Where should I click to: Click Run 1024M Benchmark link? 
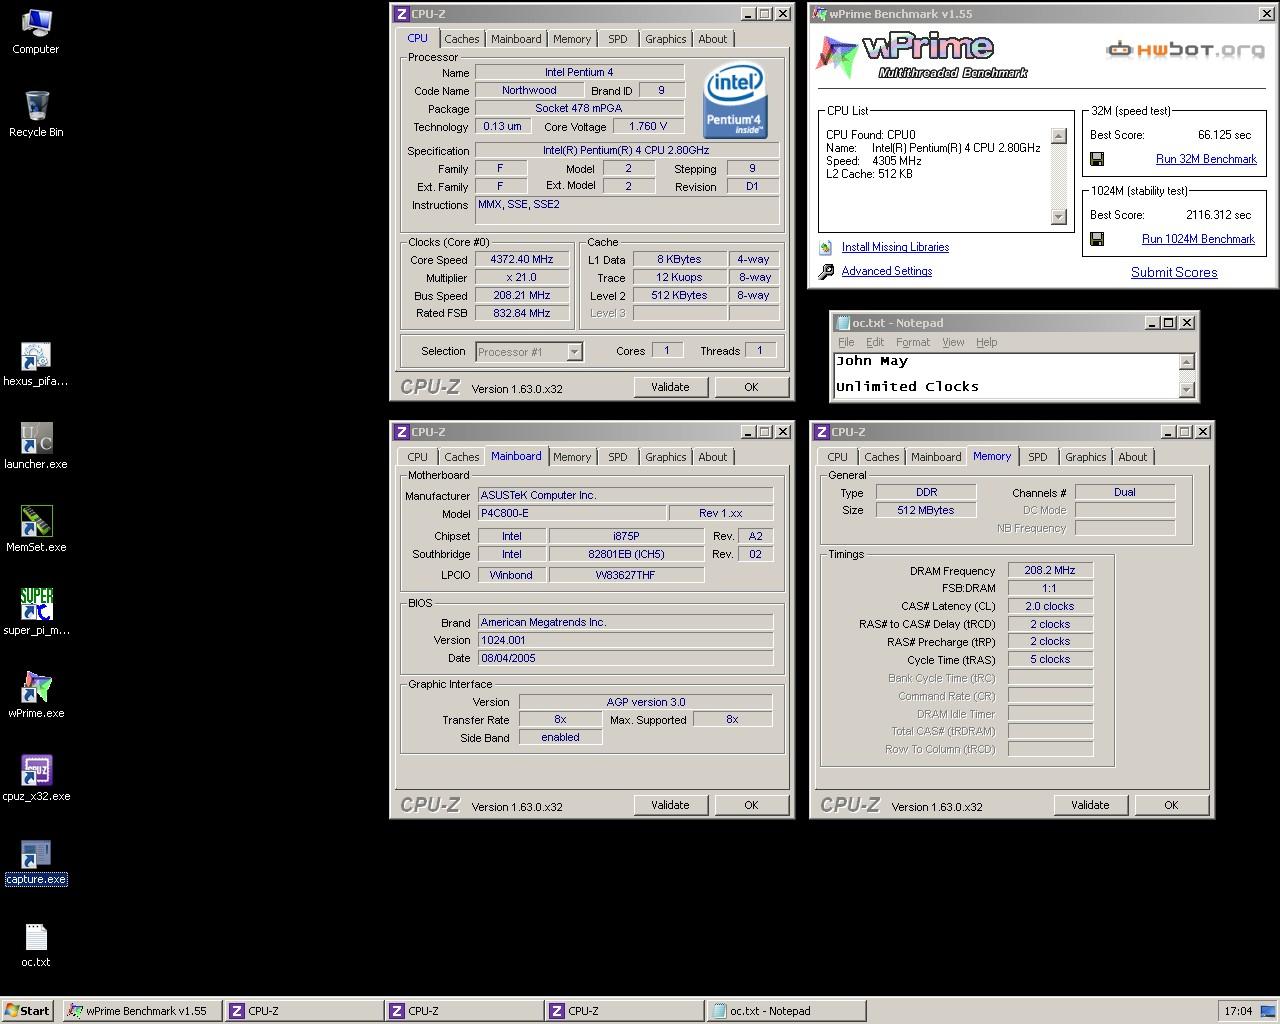click(1198, 239)
